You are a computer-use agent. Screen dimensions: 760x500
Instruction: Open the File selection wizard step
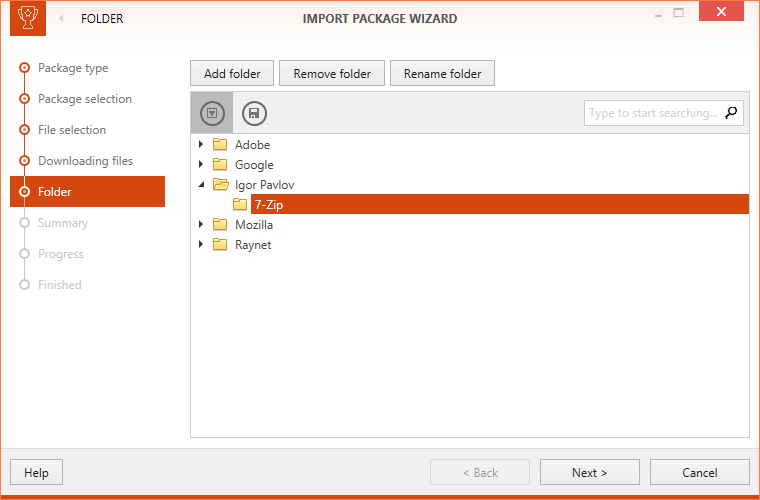[72, 130]
